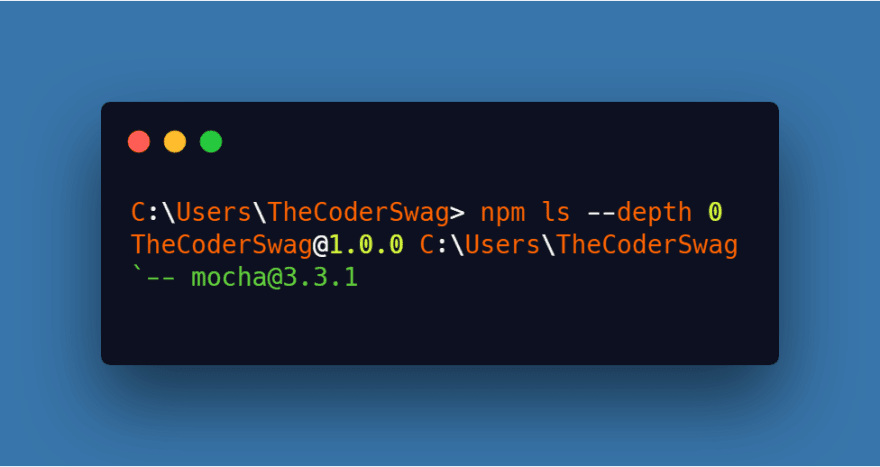The width and height of the screenshot is (880, 467).
Task: Click the empty dark area below mocha line
Action: [x=439, y=328]
